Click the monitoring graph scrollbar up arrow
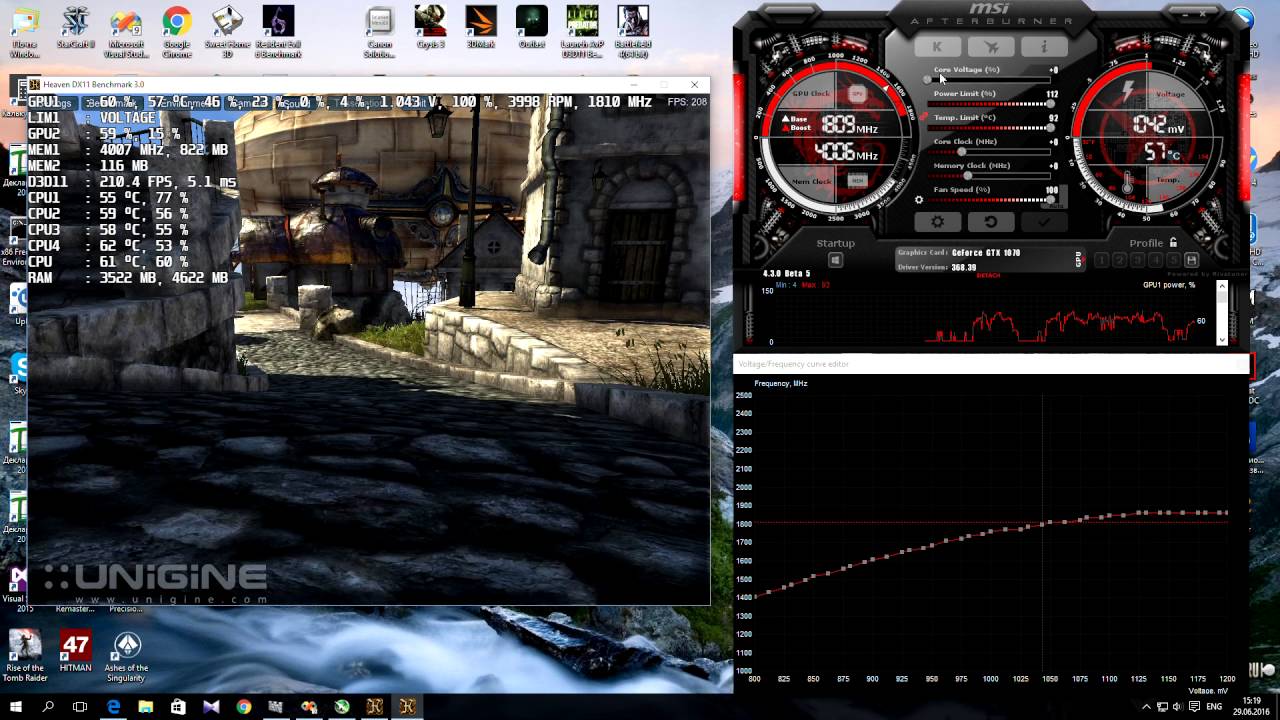Viewport: 1280px width, 720px height. coord(1221,286)
